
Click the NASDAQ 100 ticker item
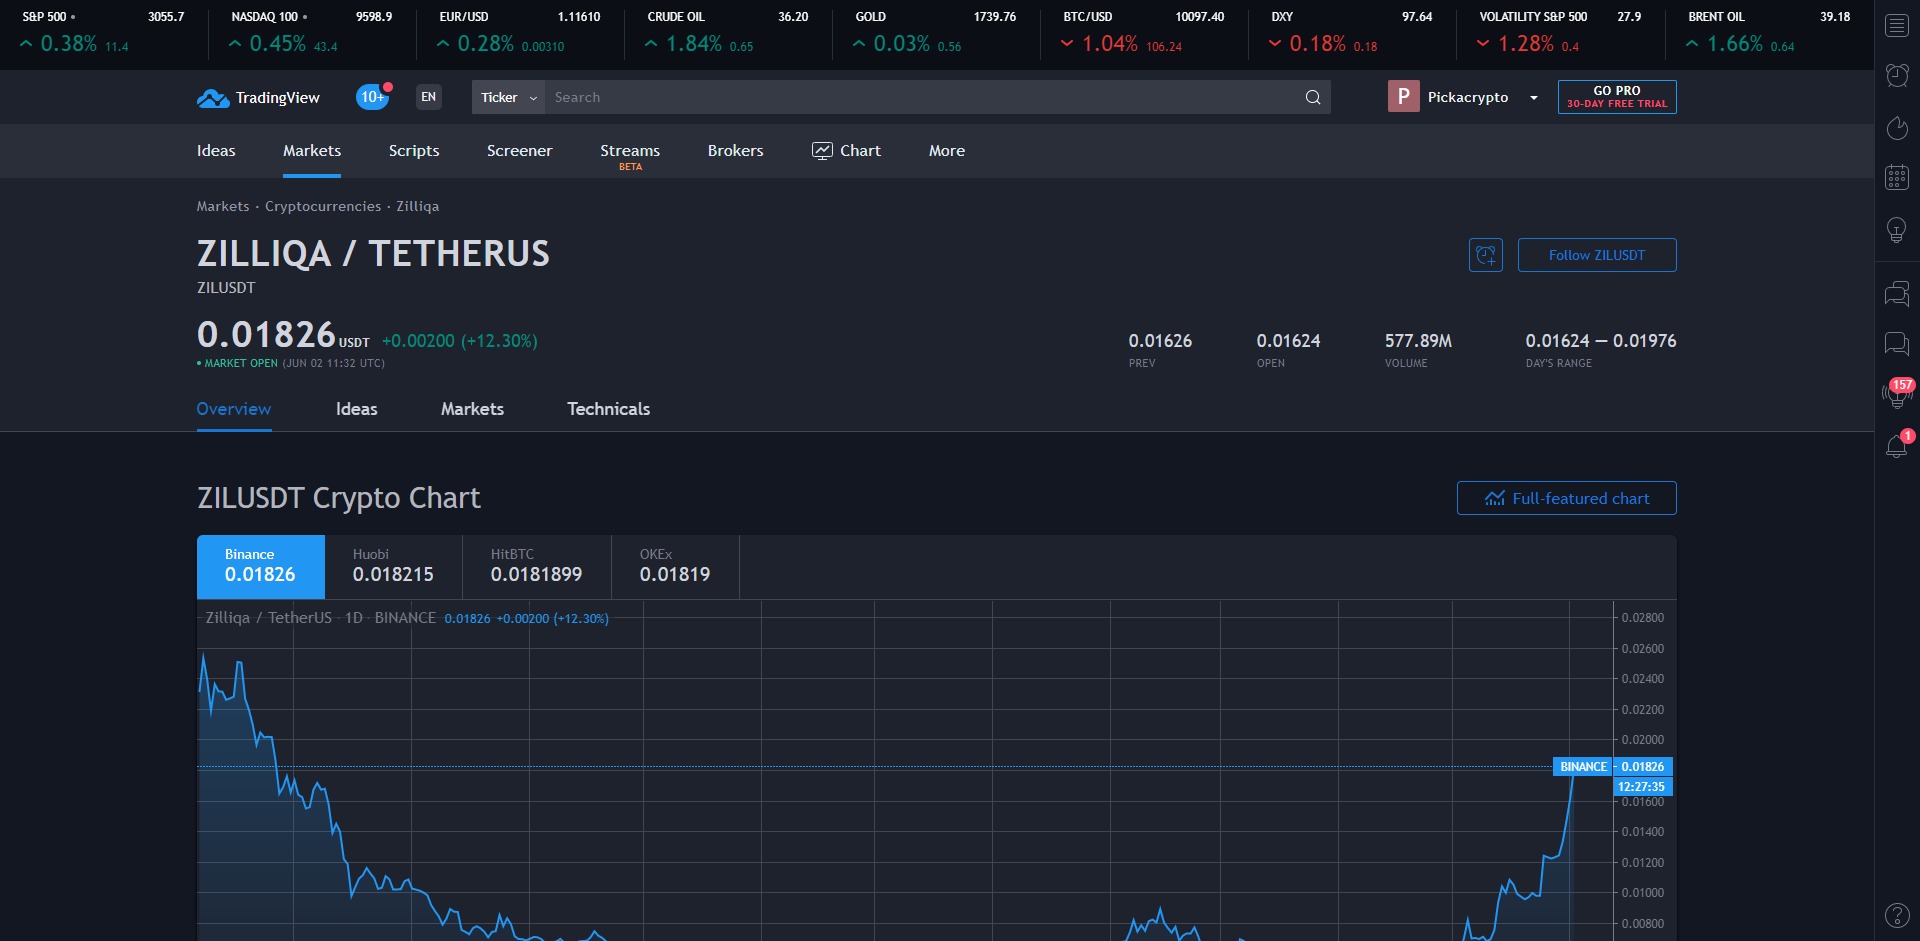pyautogui.click(x=312, y=32)
